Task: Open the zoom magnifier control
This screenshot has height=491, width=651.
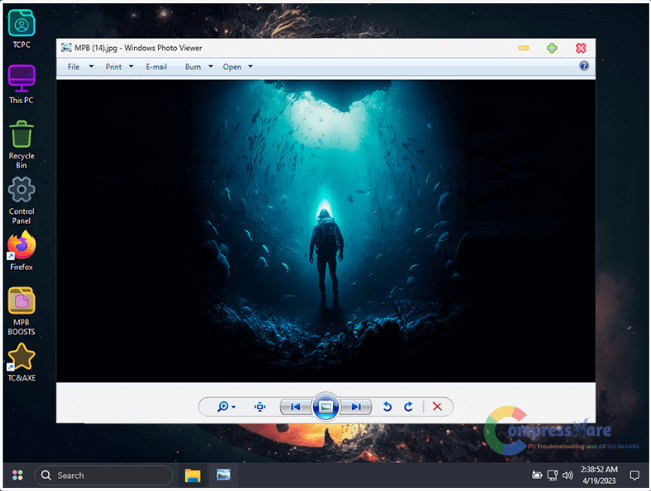Action: pyautogui.click(x=223, y=406)
